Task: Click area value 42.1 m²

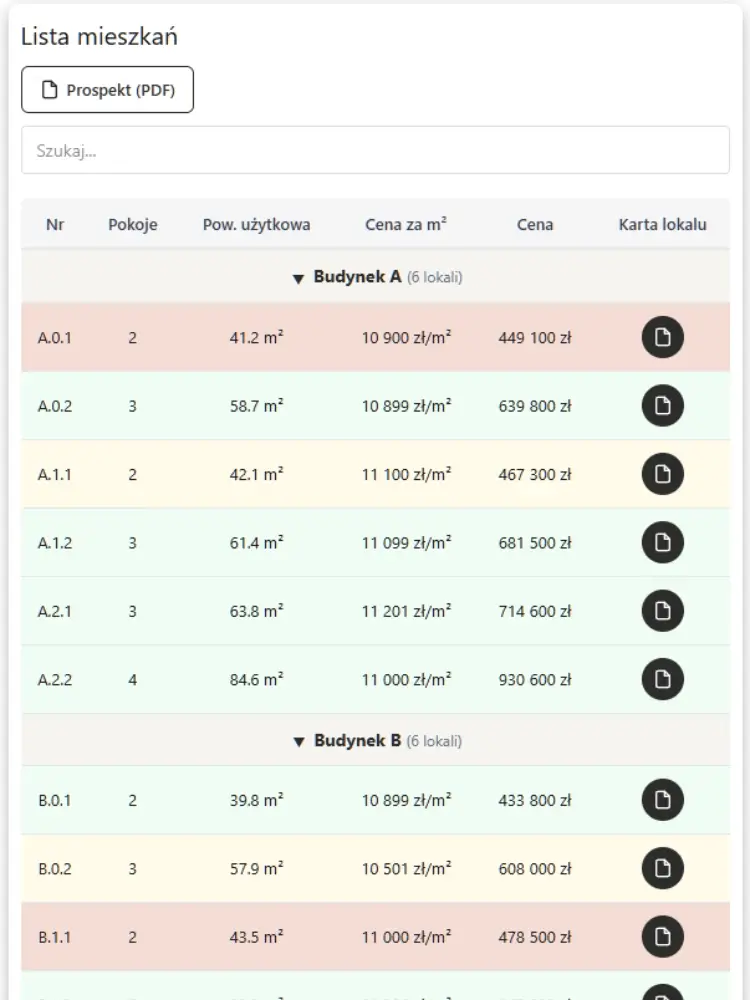Action: [256, 474]
